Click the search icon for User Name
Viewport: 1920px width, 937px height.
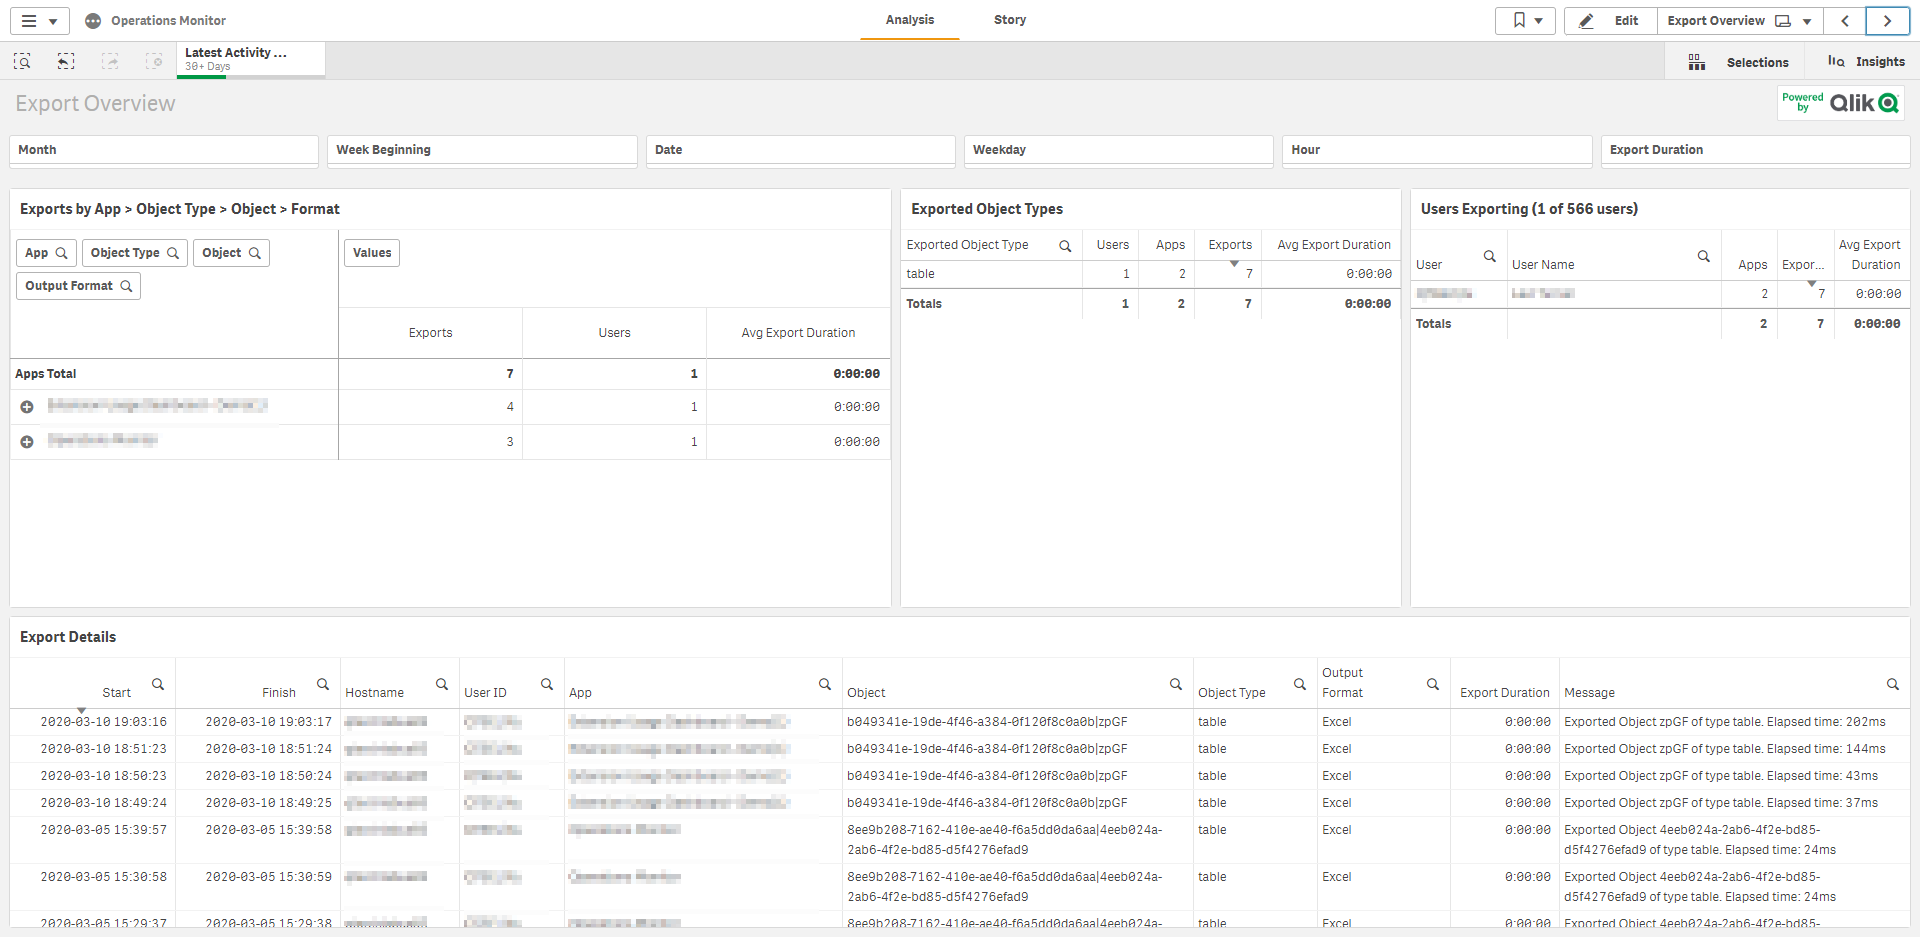point(1703,257)
